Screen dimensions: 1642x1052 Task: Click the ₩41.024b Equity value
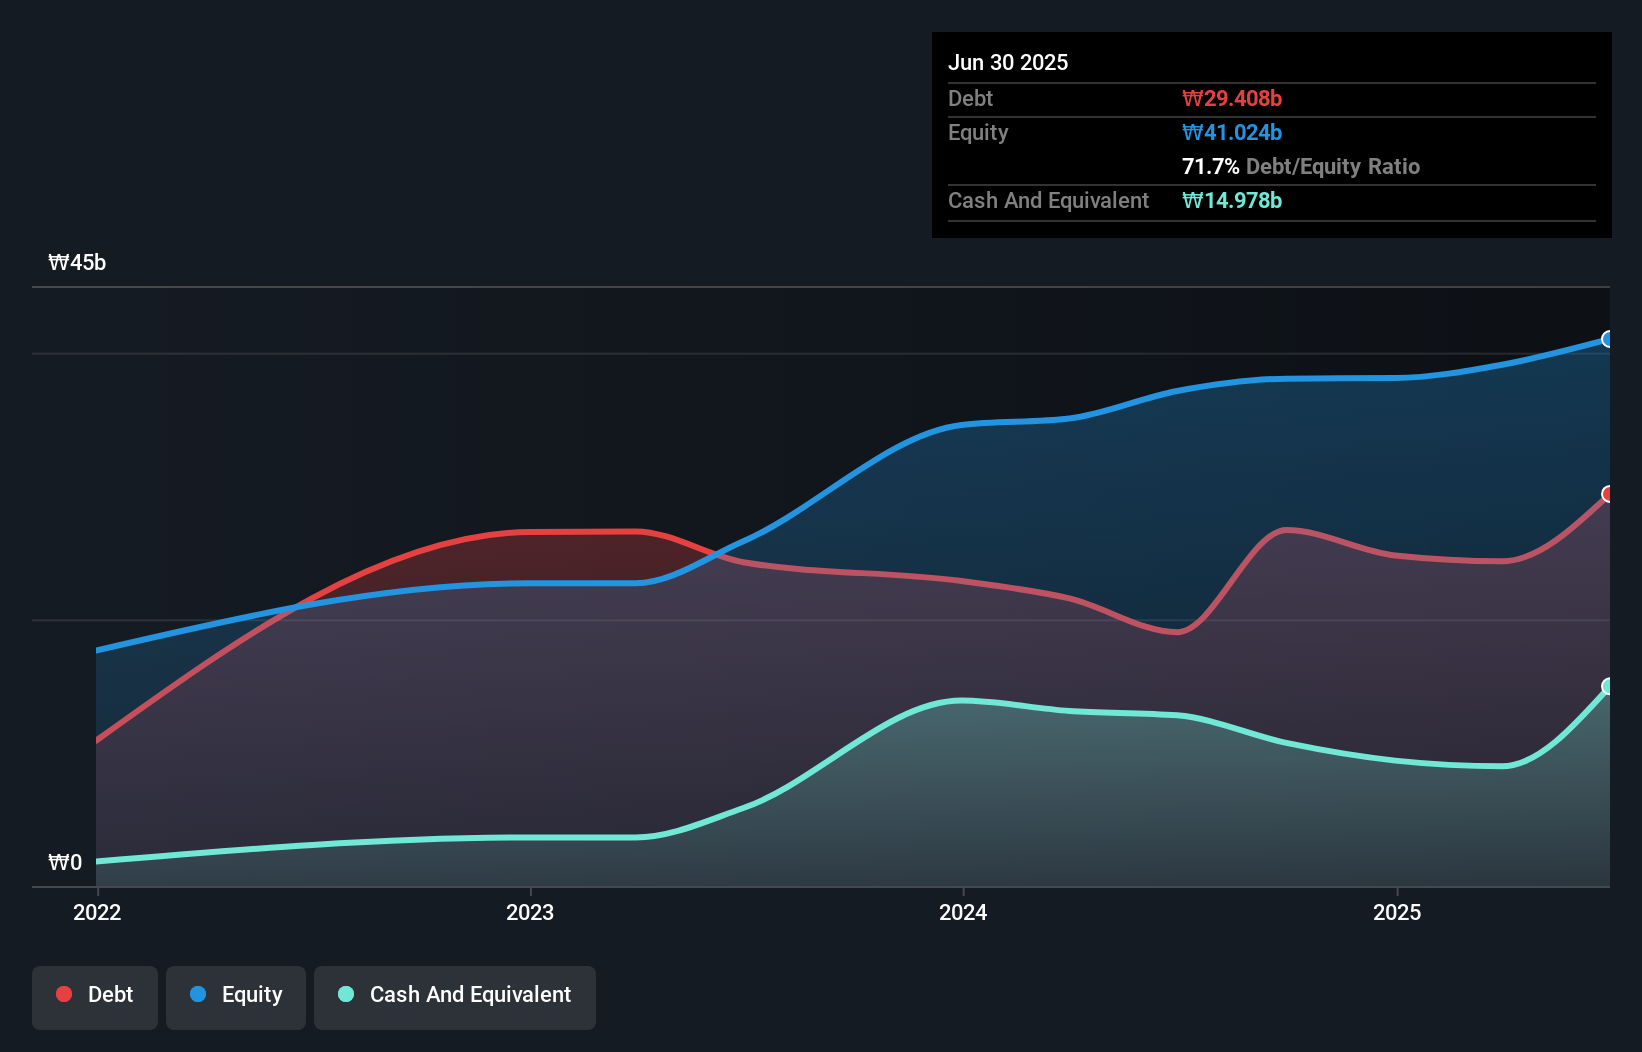click(x=1231, y=132)
